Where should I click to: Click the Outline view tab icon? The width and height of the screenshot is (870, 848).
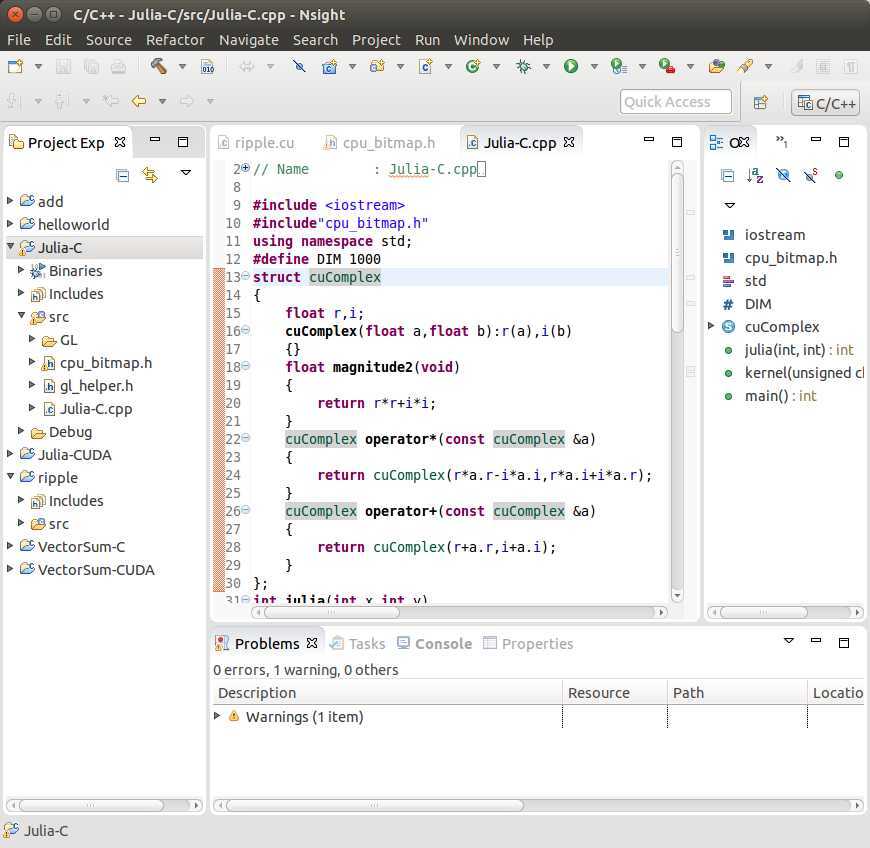click(x=716, y=143)
